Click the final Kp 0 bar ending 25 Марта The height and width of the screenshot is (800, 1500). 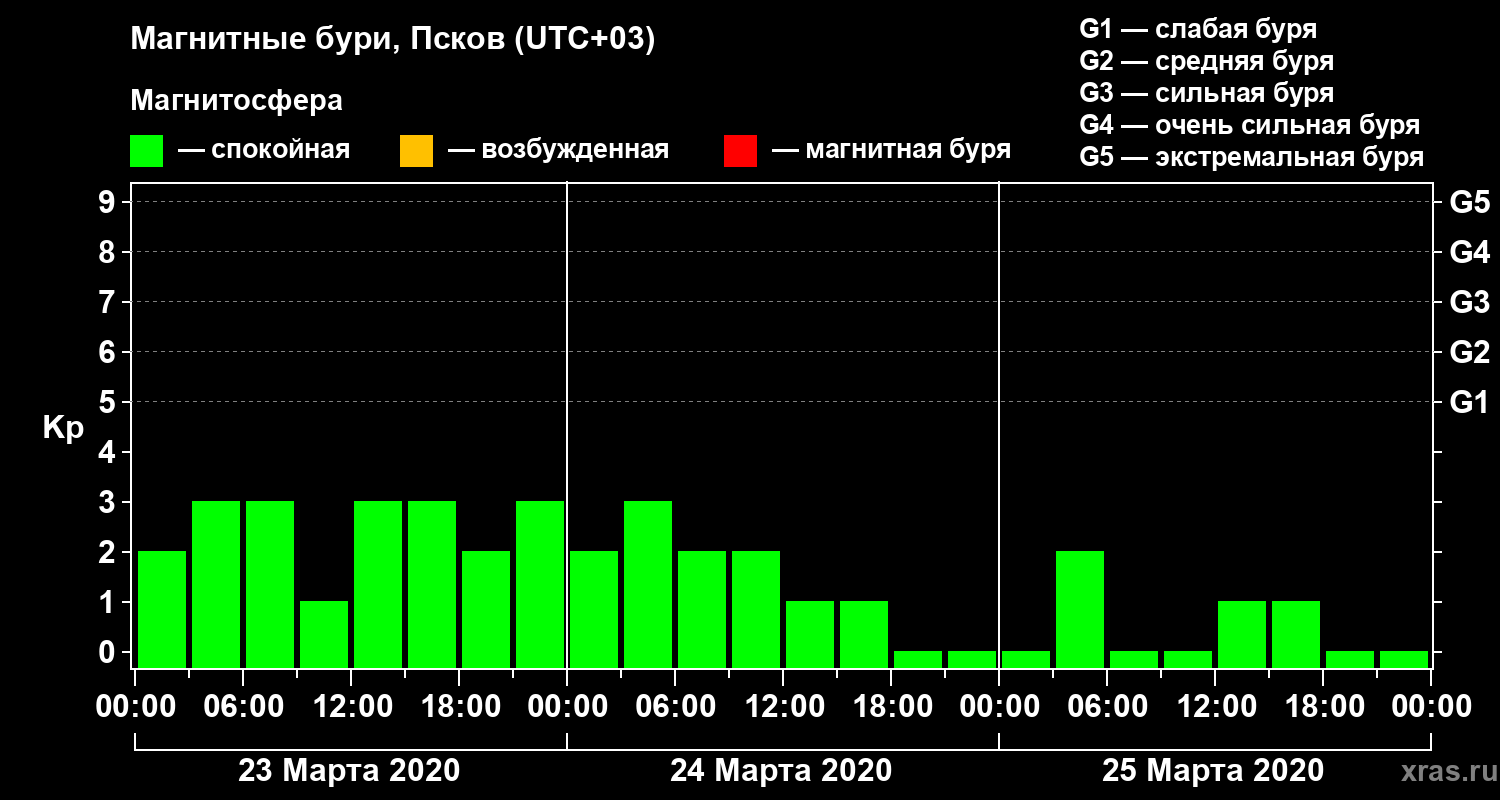pos(1404,659)
